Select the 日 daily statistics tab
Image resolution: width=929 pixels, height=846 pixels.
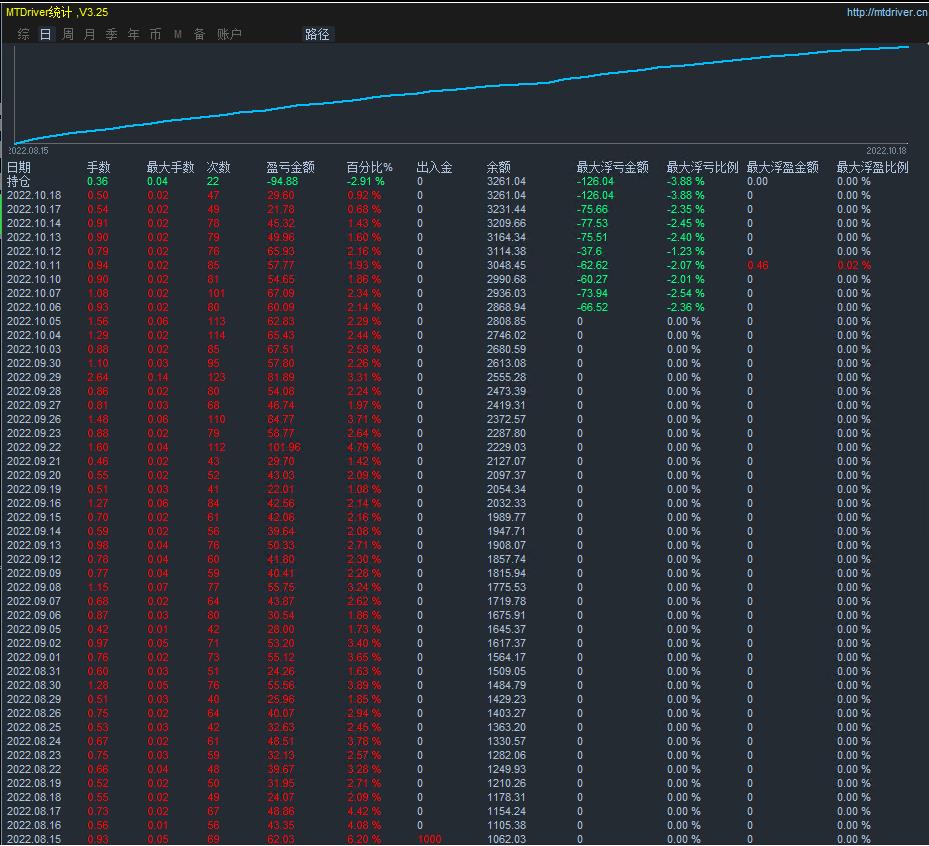tap(46, 34)
